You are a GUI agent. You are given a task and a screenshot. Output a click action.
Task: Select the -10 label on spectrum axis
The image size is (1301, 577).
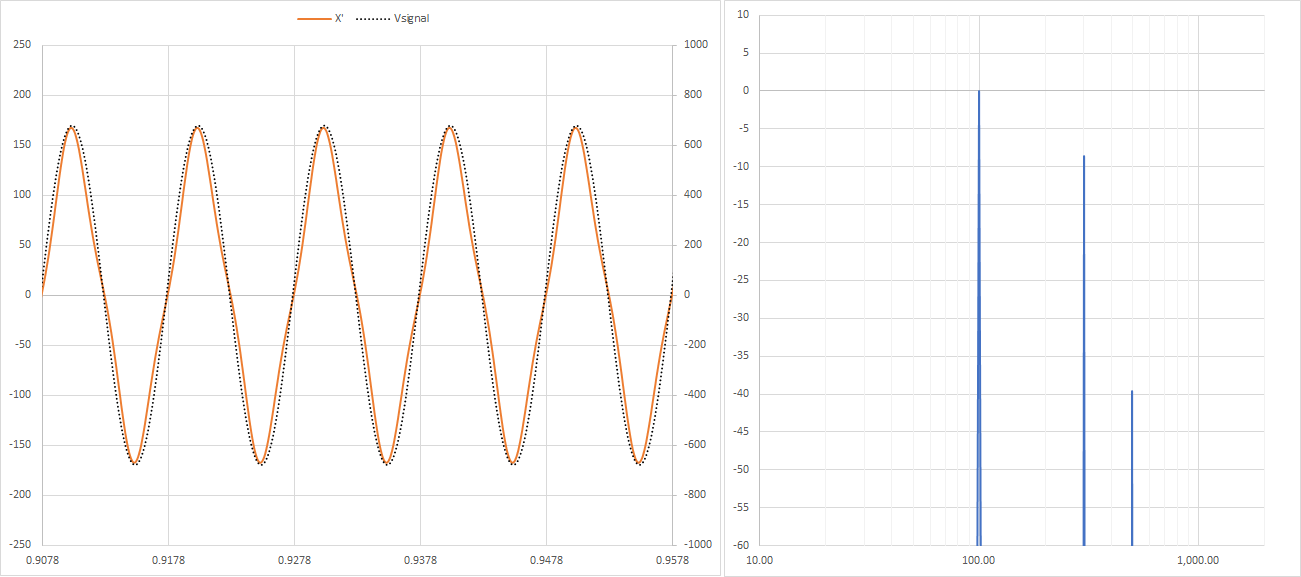pyautogui.click(x=741, y=166)
